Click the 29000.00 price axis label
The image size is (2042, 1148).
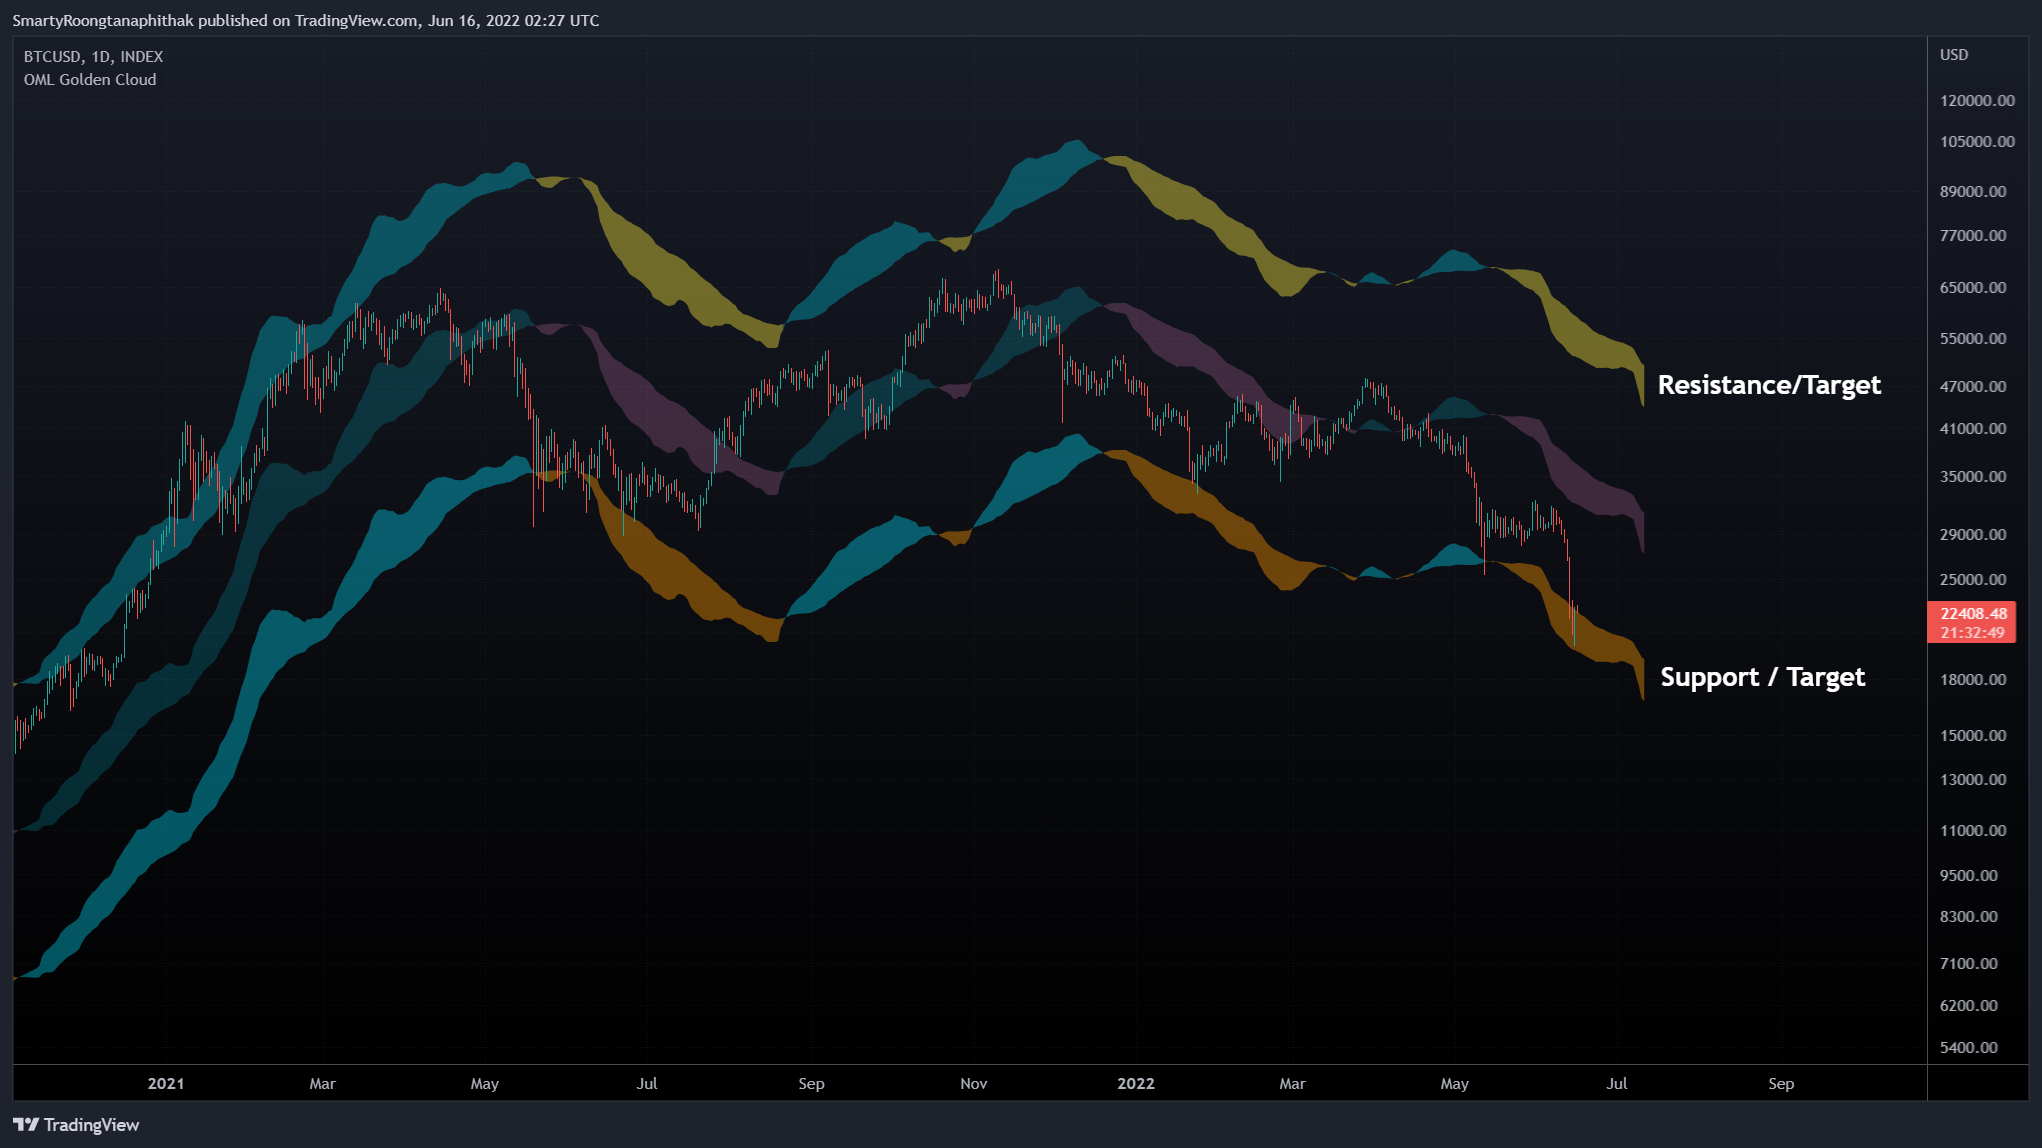pos(1973,535)
